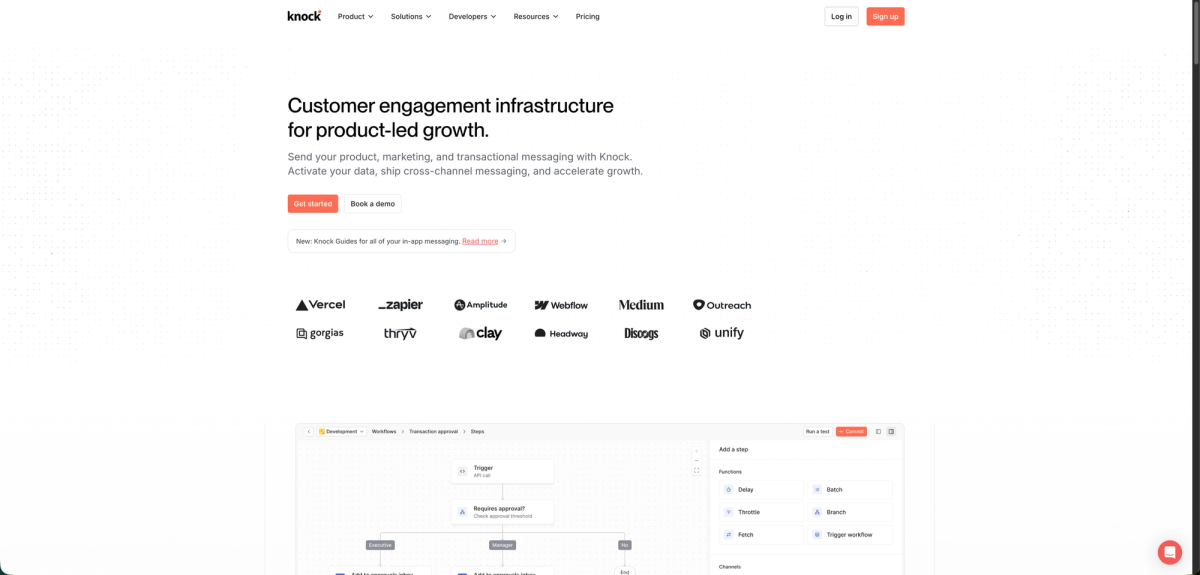The height and width of the screenshot is (575, 1200).
Task: Click the Log in button
Action: (x=842, y=16)
